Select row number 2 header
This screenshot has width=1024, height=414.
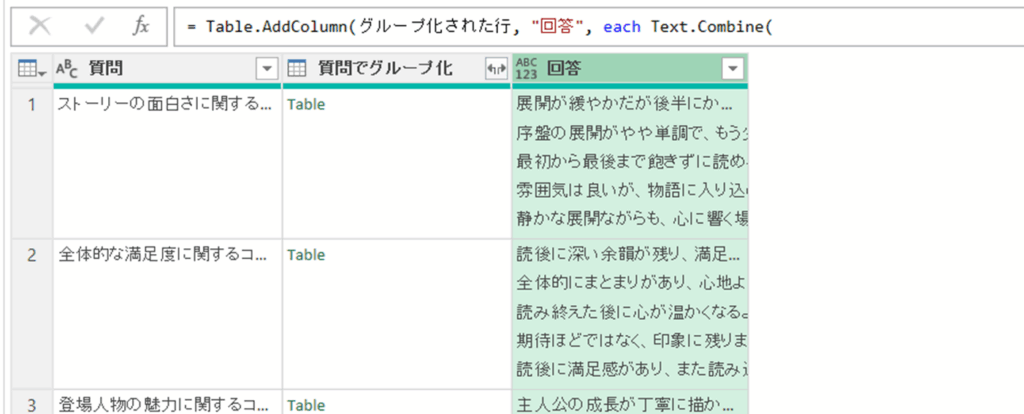tap(32, 255)
